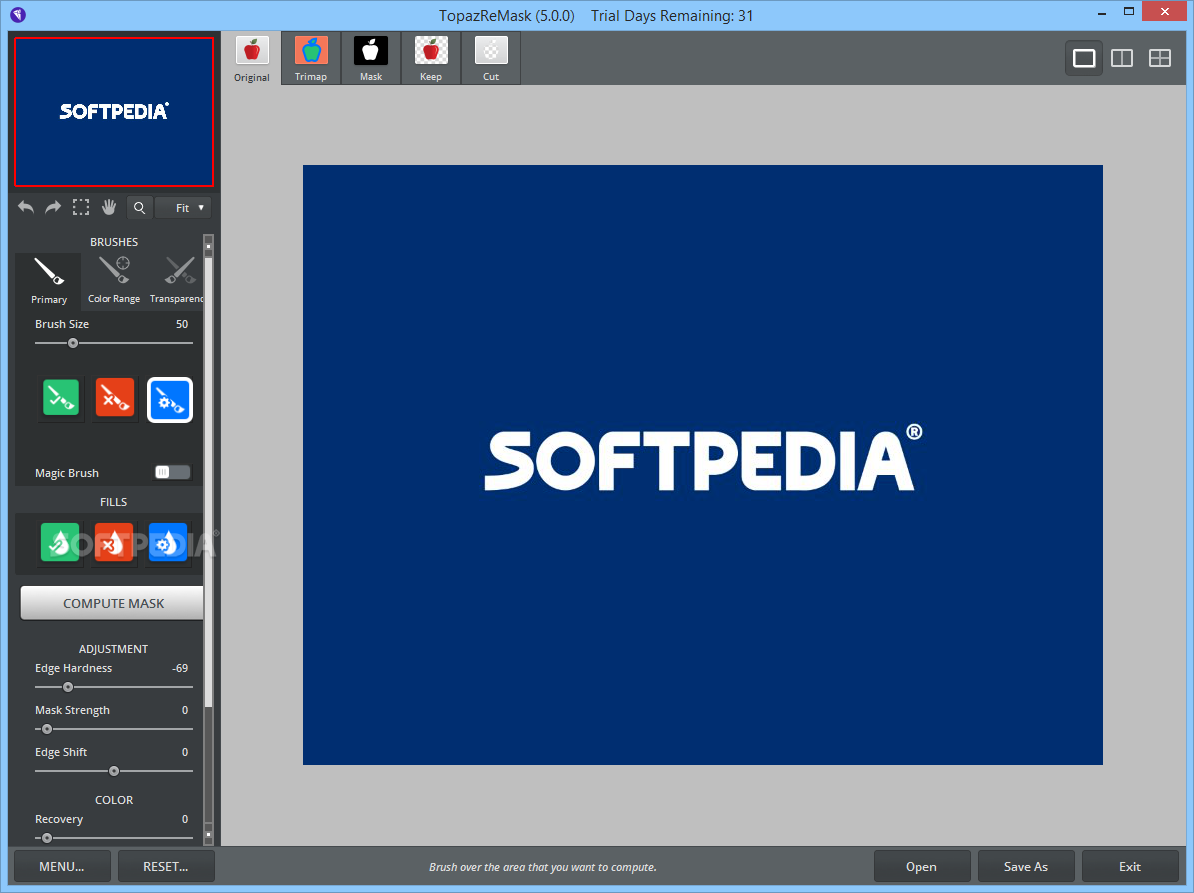Toggle the Magic Brush switch
This screenshot has height=893, width=1194.
point(172,473)
